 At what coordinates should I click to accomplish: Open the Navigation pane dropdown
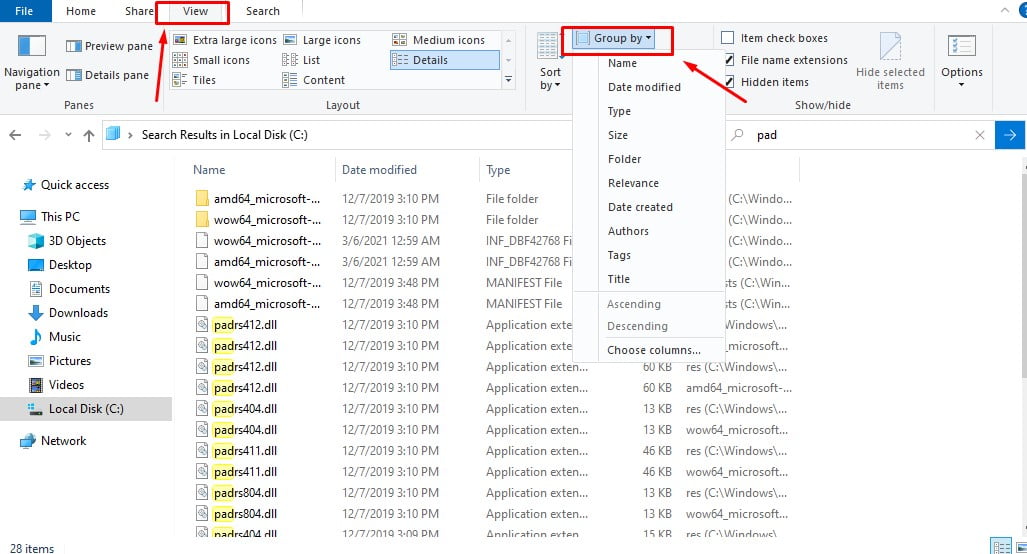tap(31, 63)
